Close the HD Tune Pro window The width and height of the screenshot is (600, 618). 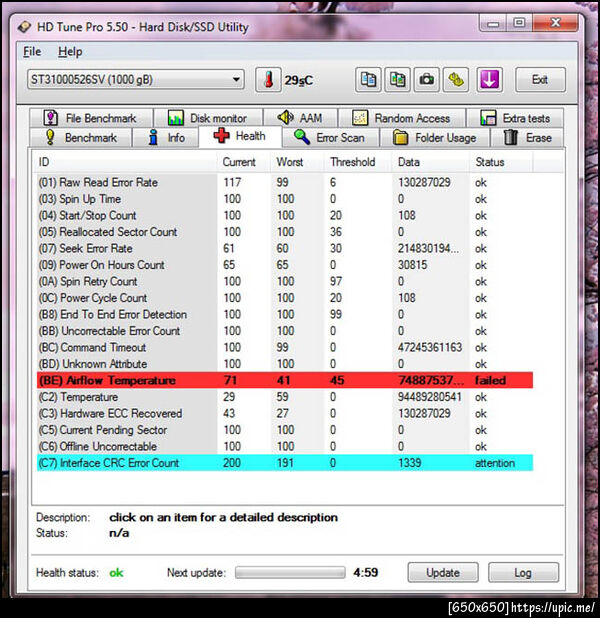(555, 23)
